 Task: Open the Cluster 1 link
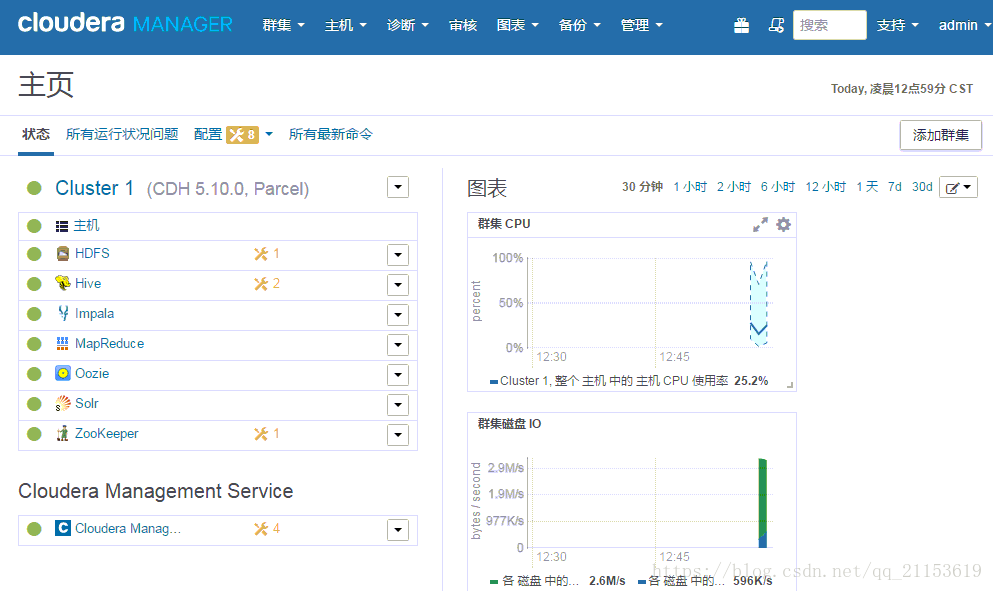[x=94, y=188]
